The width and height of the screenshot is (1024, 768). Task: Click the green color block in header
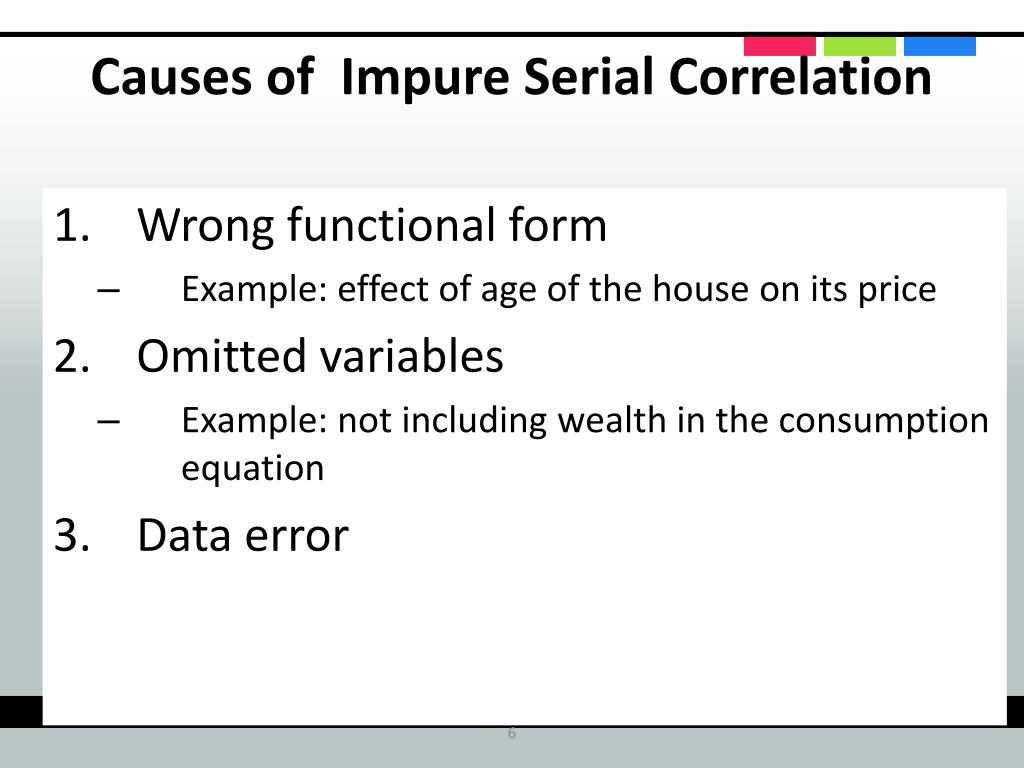[859, 46]
